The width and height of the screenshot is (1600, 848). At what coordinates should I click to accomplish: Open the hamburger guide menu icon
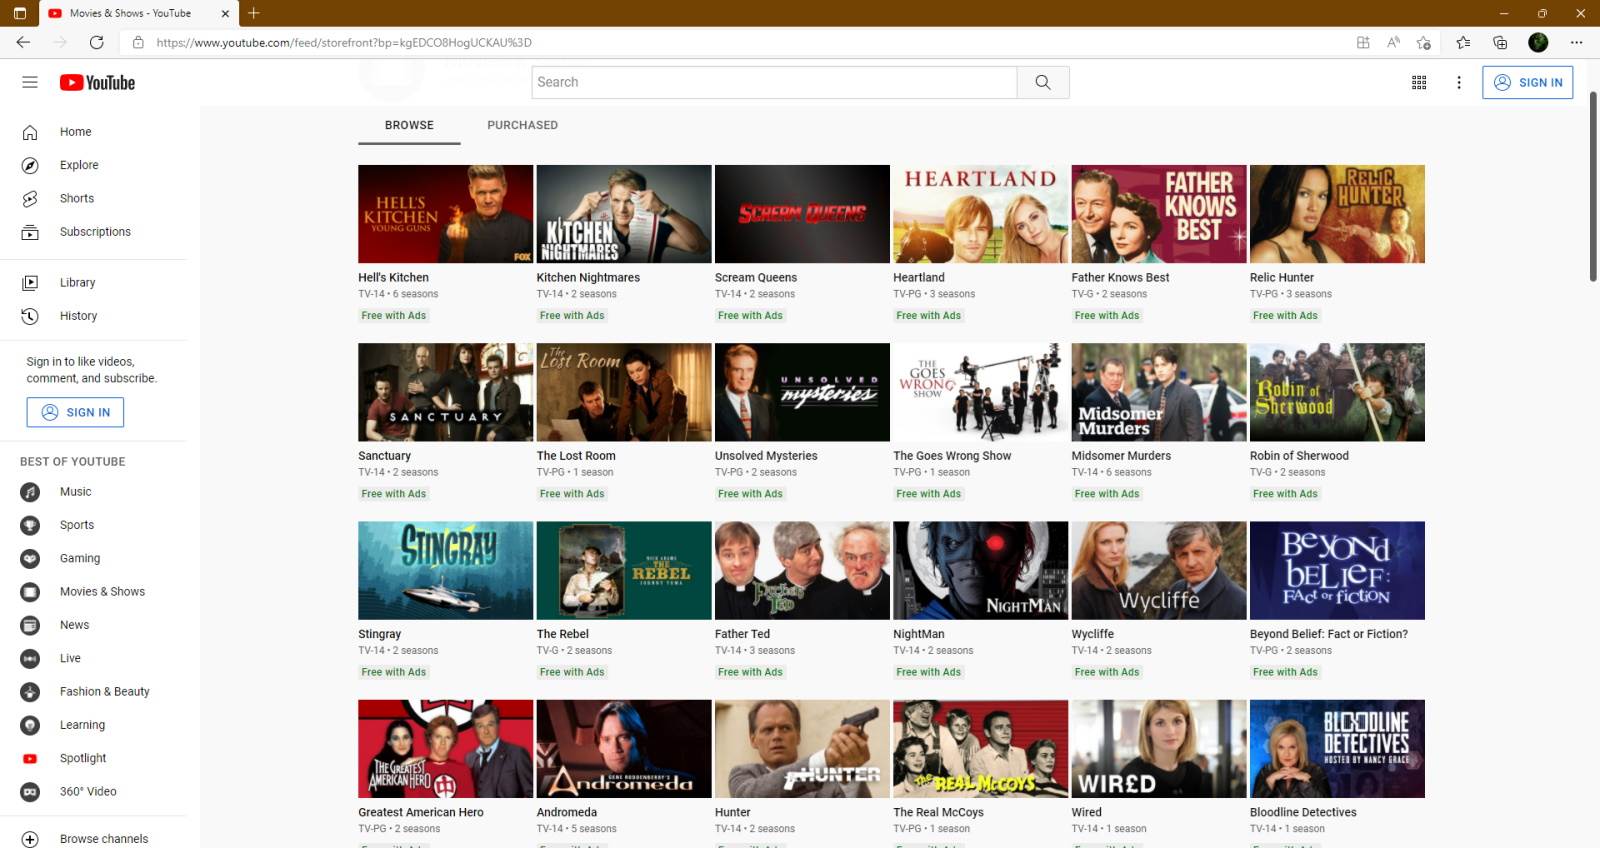[x=30, y=82]
